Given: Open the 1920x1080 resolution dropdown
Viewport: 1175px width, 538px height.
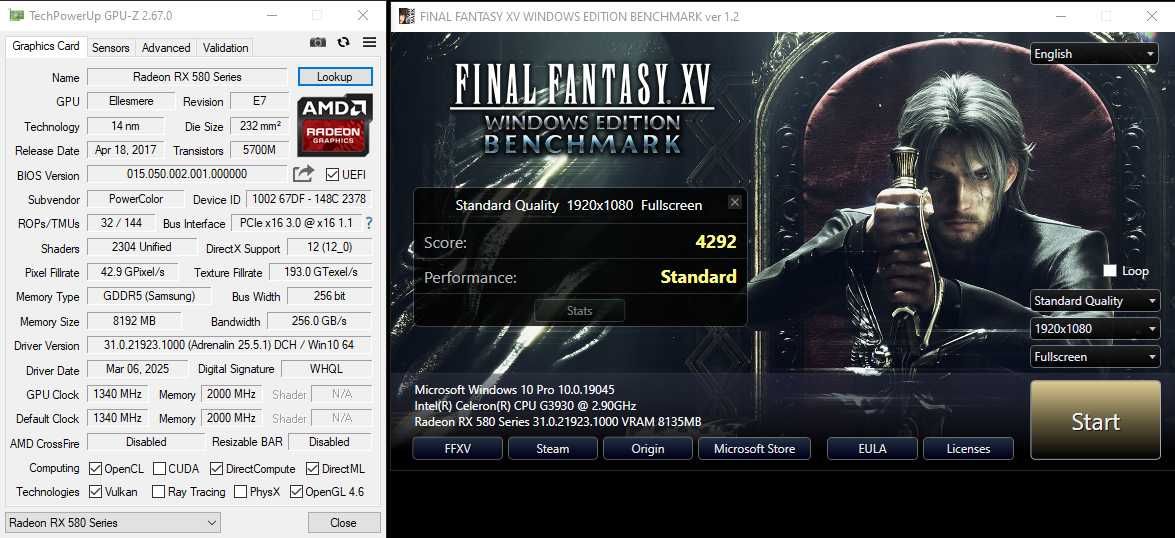Looking at the screenshot, I should [x=1095, y=328].
